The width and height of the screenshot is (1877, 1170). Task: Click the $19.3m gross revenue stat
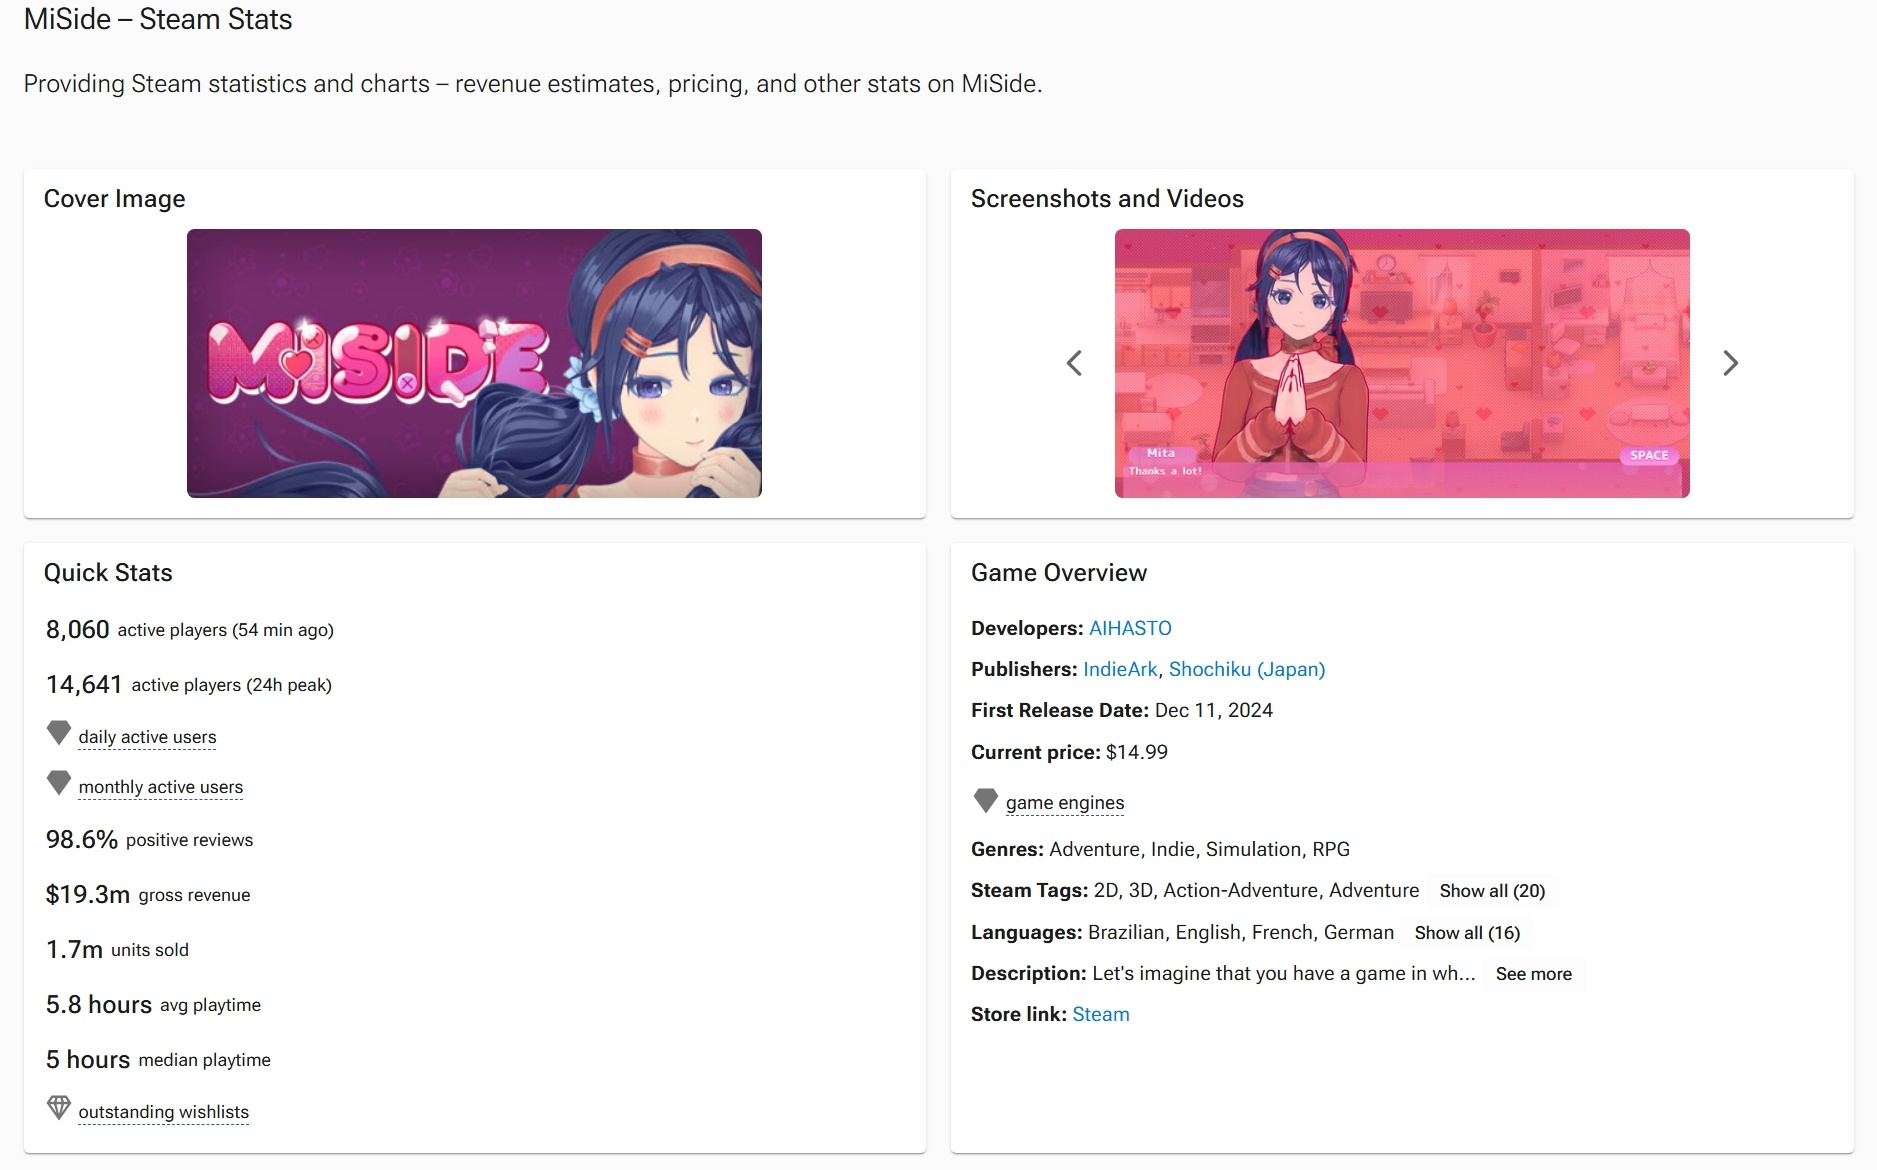pos(148,894)
